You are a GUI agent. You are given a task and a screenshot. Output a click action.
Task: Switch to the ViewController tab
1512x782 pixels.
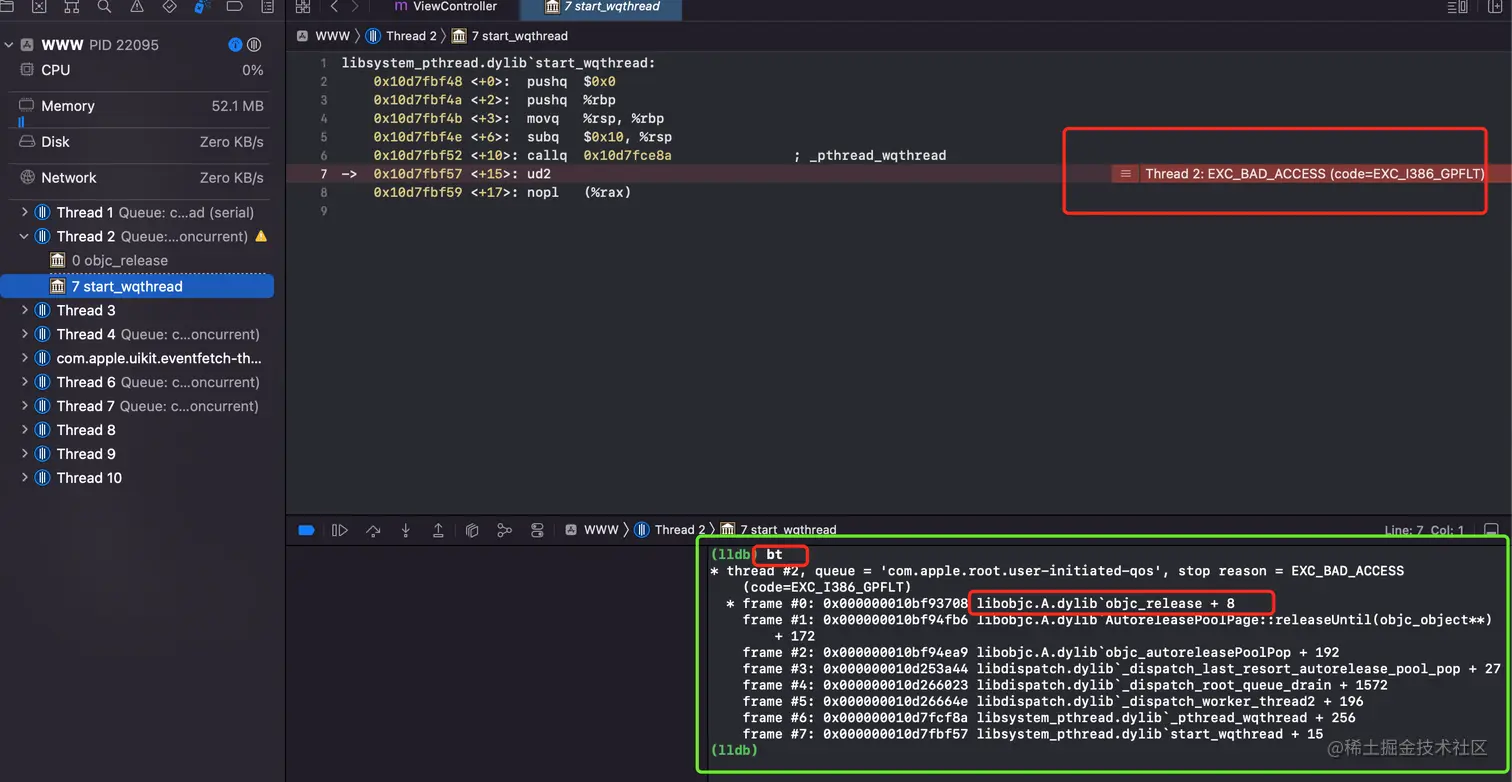[445, 8]
